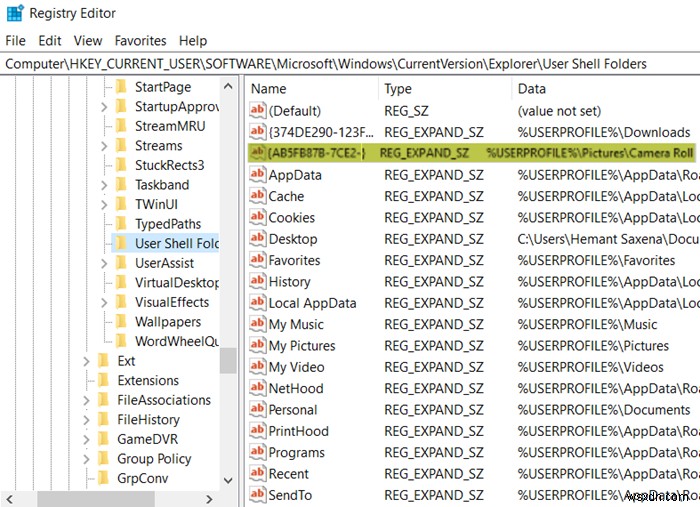Click the History value string icon

[x=258, y=281]
